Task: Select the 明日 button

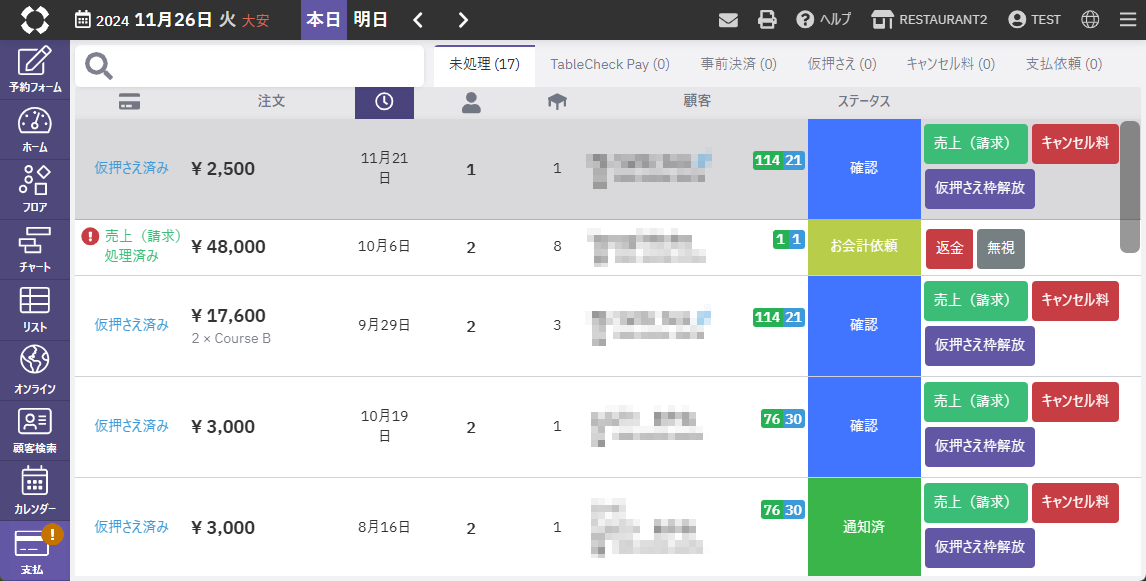Action: click(x=371, y=20)
